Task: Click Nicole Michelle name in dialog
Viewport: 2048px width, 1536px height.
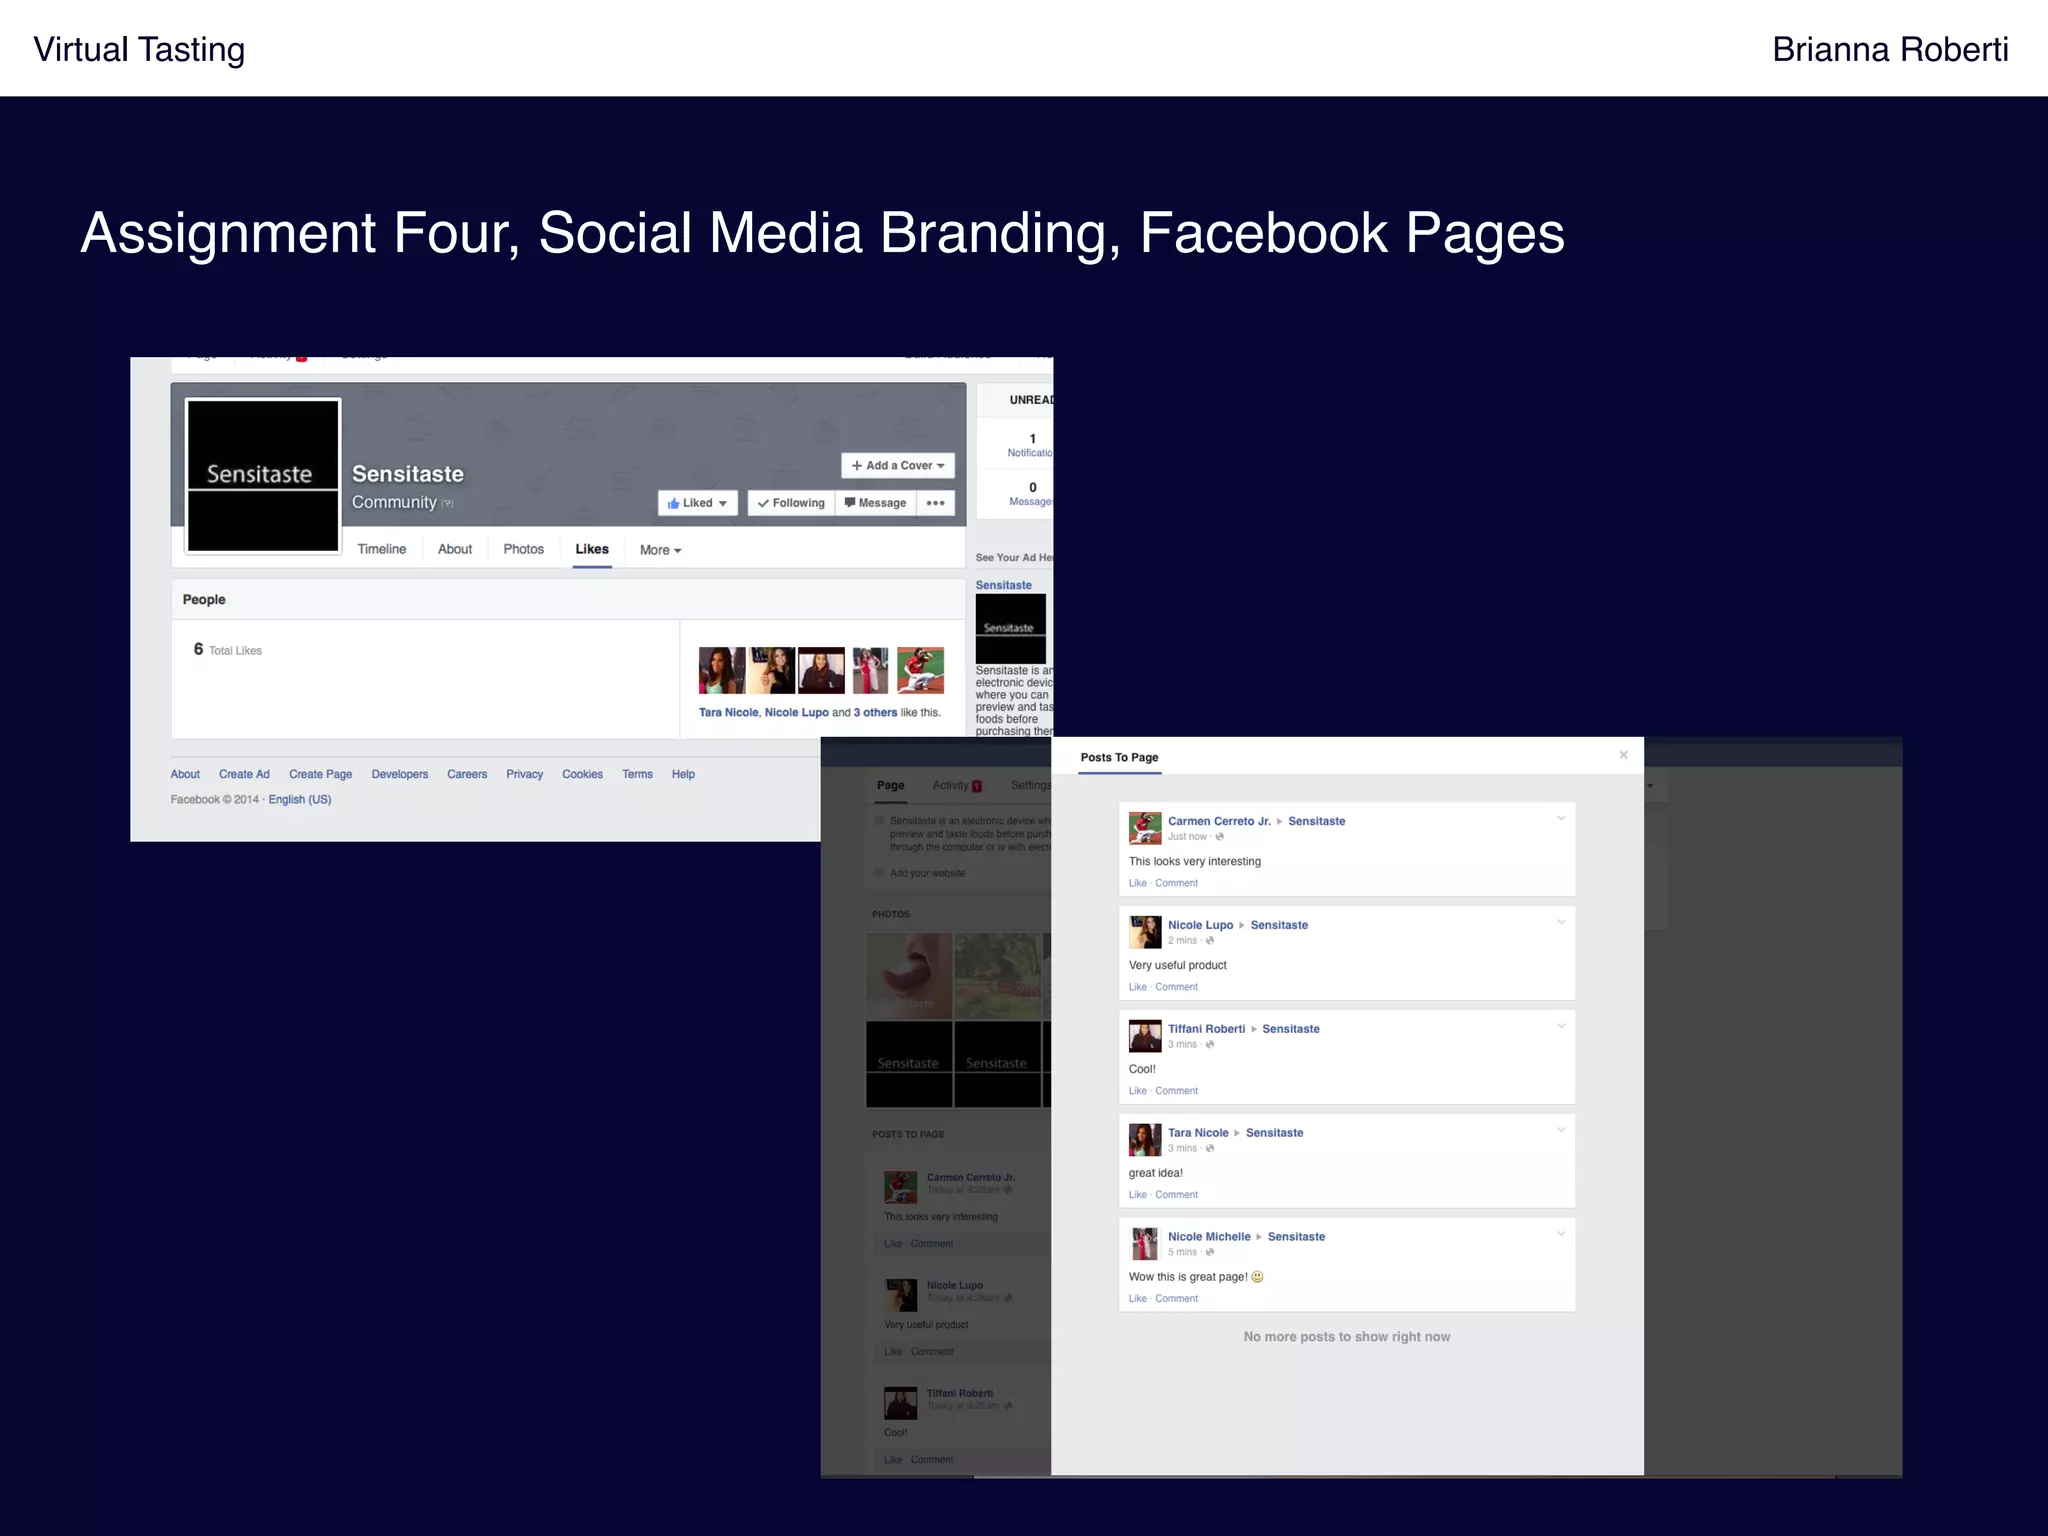Action: (1209, 1237)
